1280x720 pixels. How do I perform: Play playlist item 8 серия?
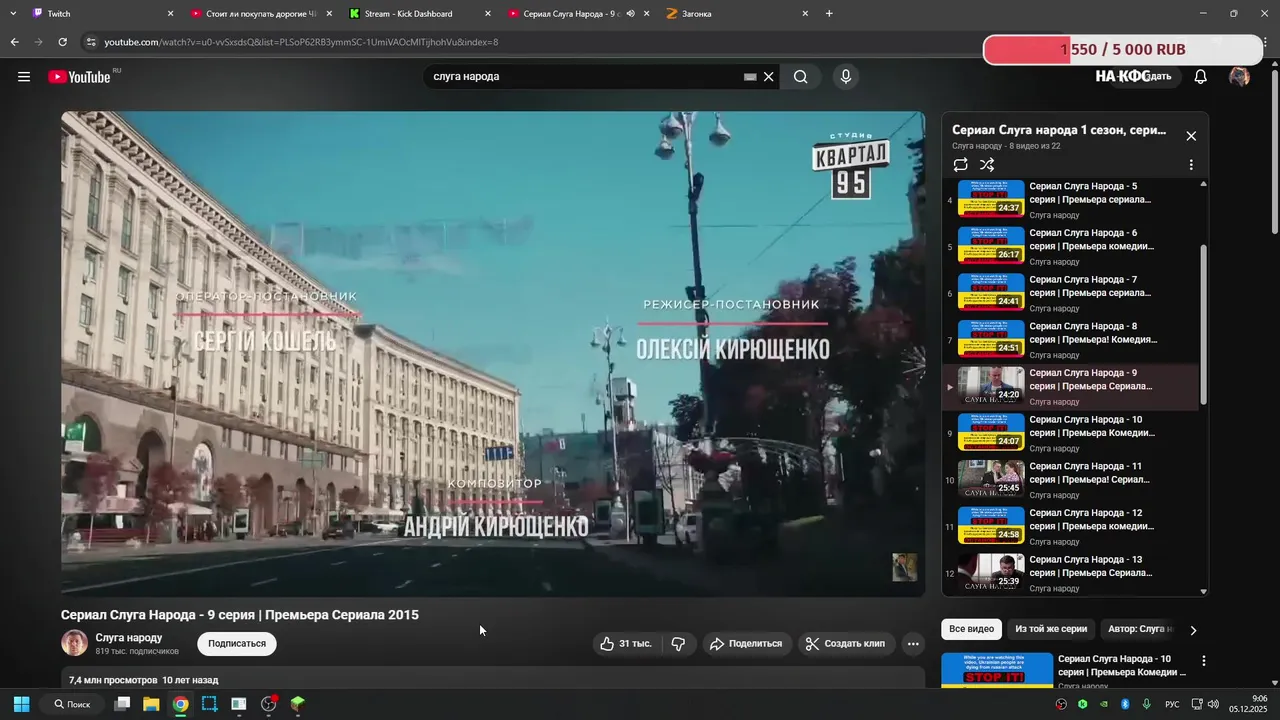tap(1071, 340)
